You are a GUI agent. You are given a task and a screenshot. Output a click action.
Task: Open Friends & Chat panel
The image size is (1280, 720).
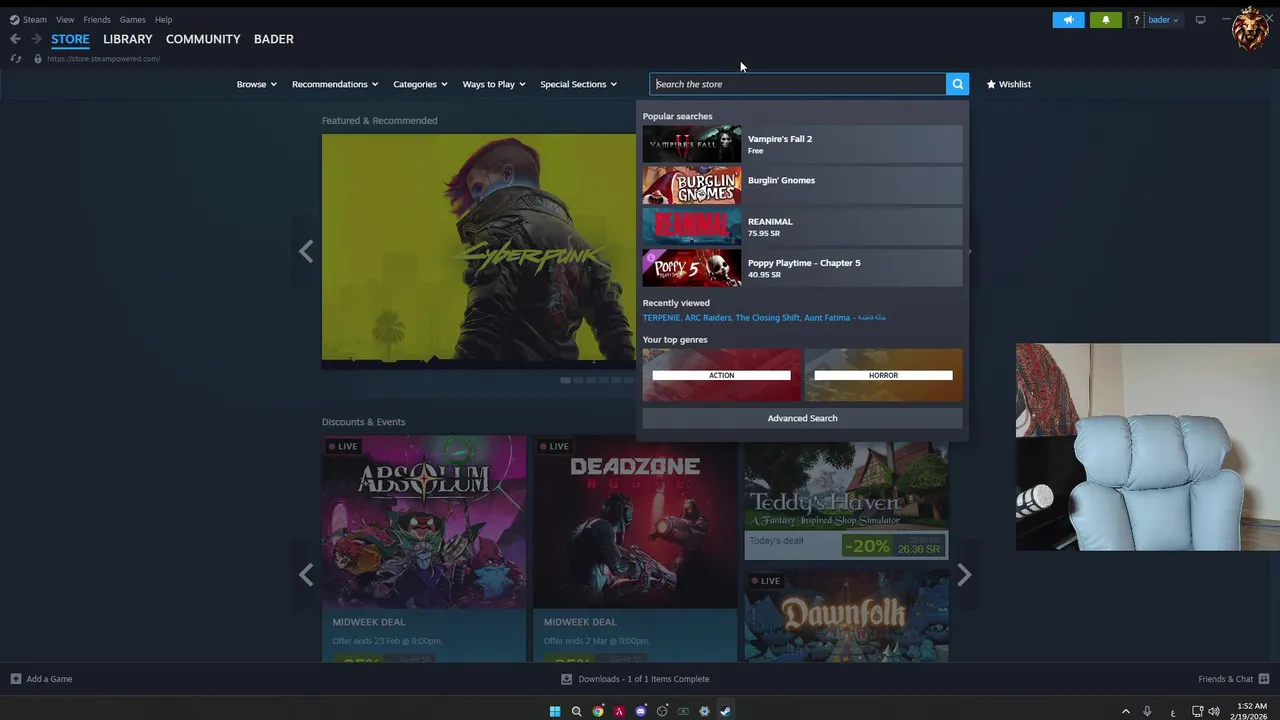pos(1233,679)
